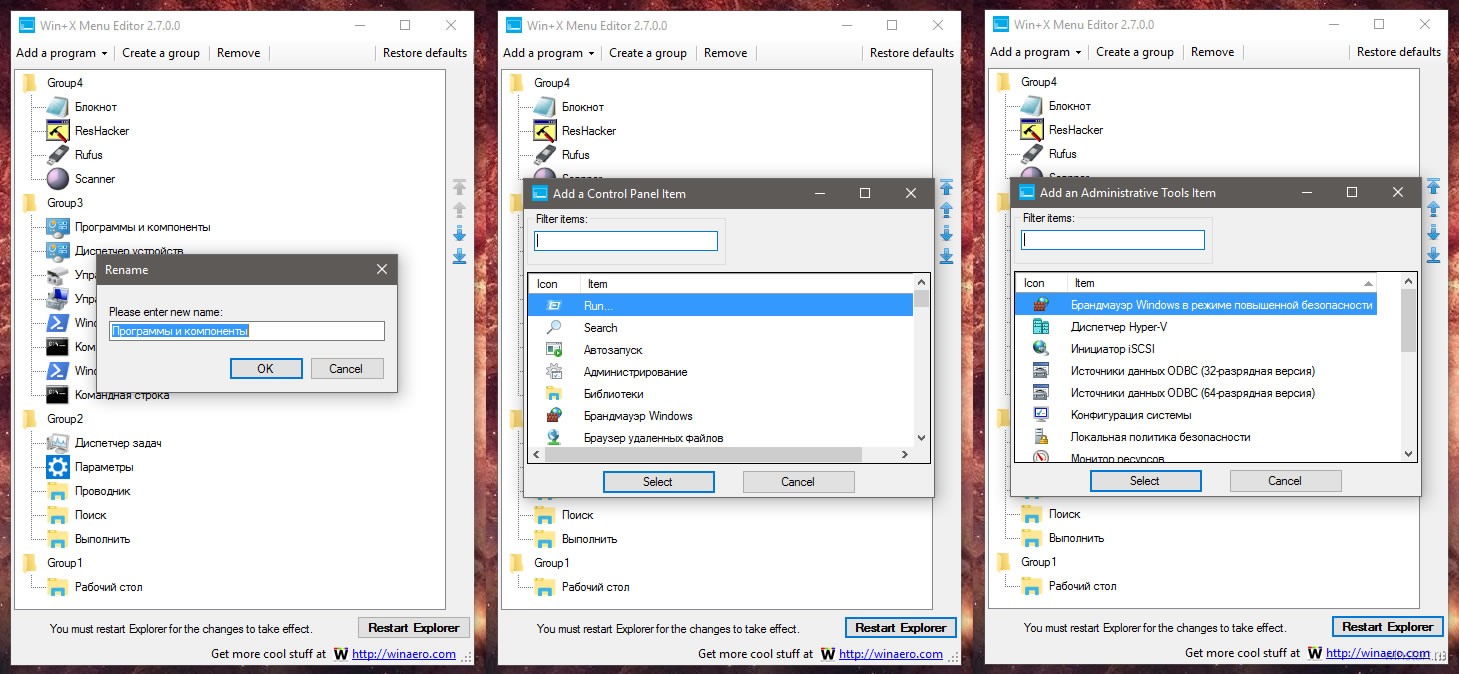Open Add a program dropdown in middle window
The height and width of the screenshot is (674, 1459).
pyautogui.click(x=548, y=53)
